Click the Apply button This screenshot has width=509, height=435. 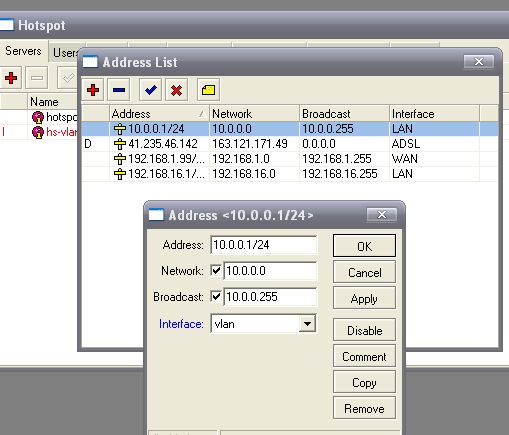[364, 298]
